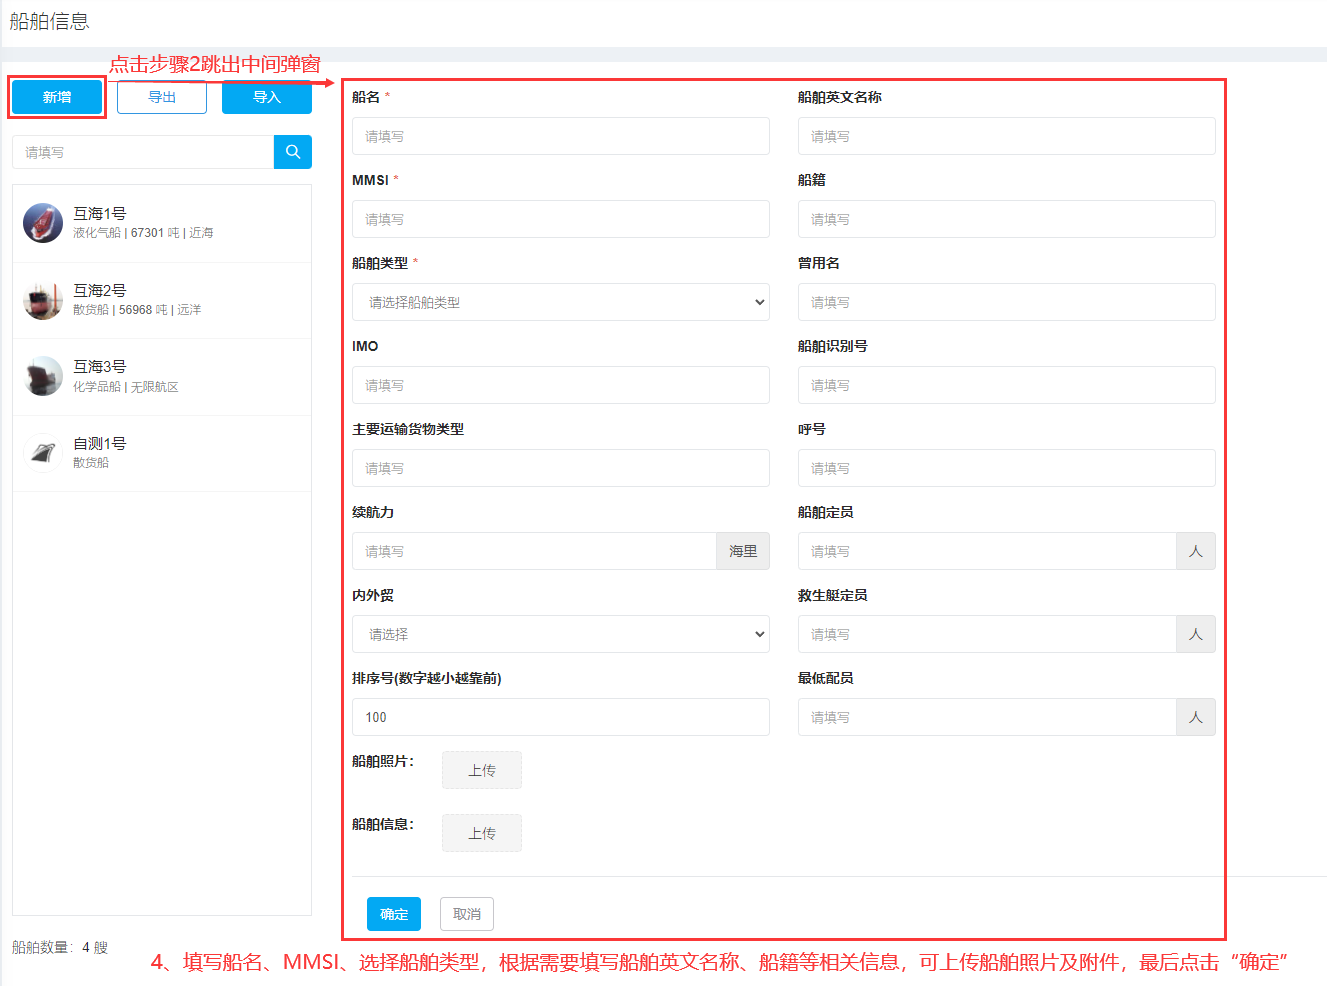Click 散货船 | 56968 吨 | 远洋 text
1327x986 pixels.
[x=137, y=310]
